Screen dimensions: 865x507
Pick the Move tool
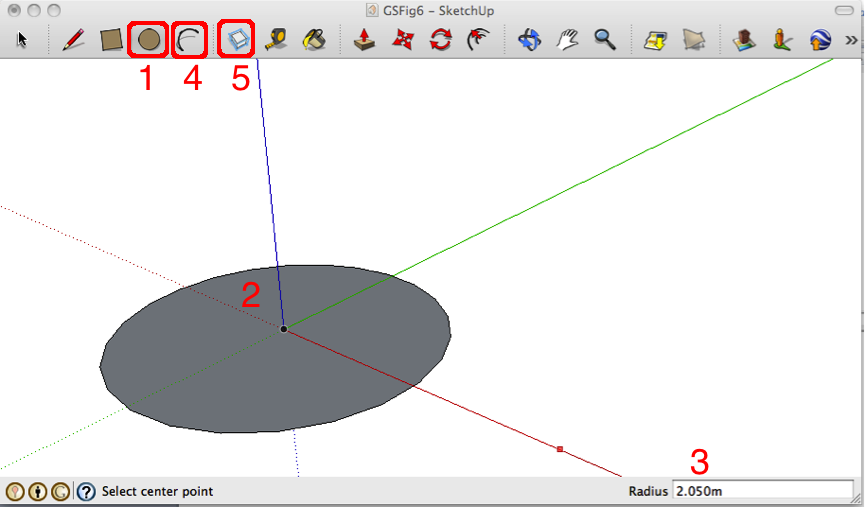click(x=403, y=40)
